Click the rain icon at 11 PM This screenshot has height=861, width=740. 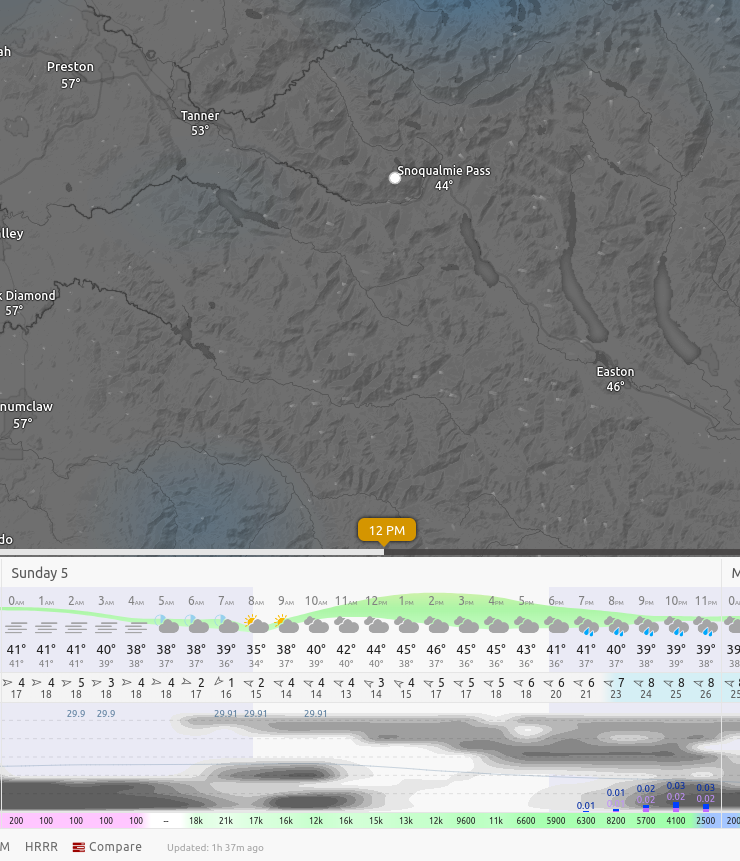point(706,626)
